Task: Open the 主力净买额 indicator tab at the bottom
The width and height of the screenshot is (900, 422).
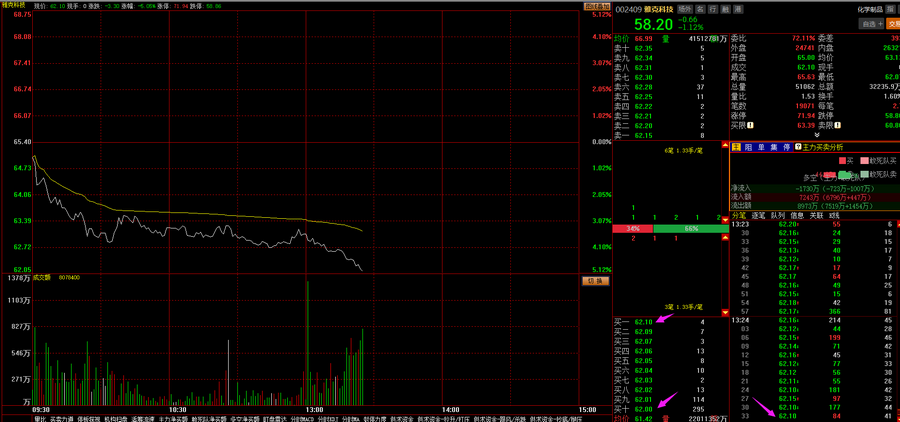Action: point(173,419)
